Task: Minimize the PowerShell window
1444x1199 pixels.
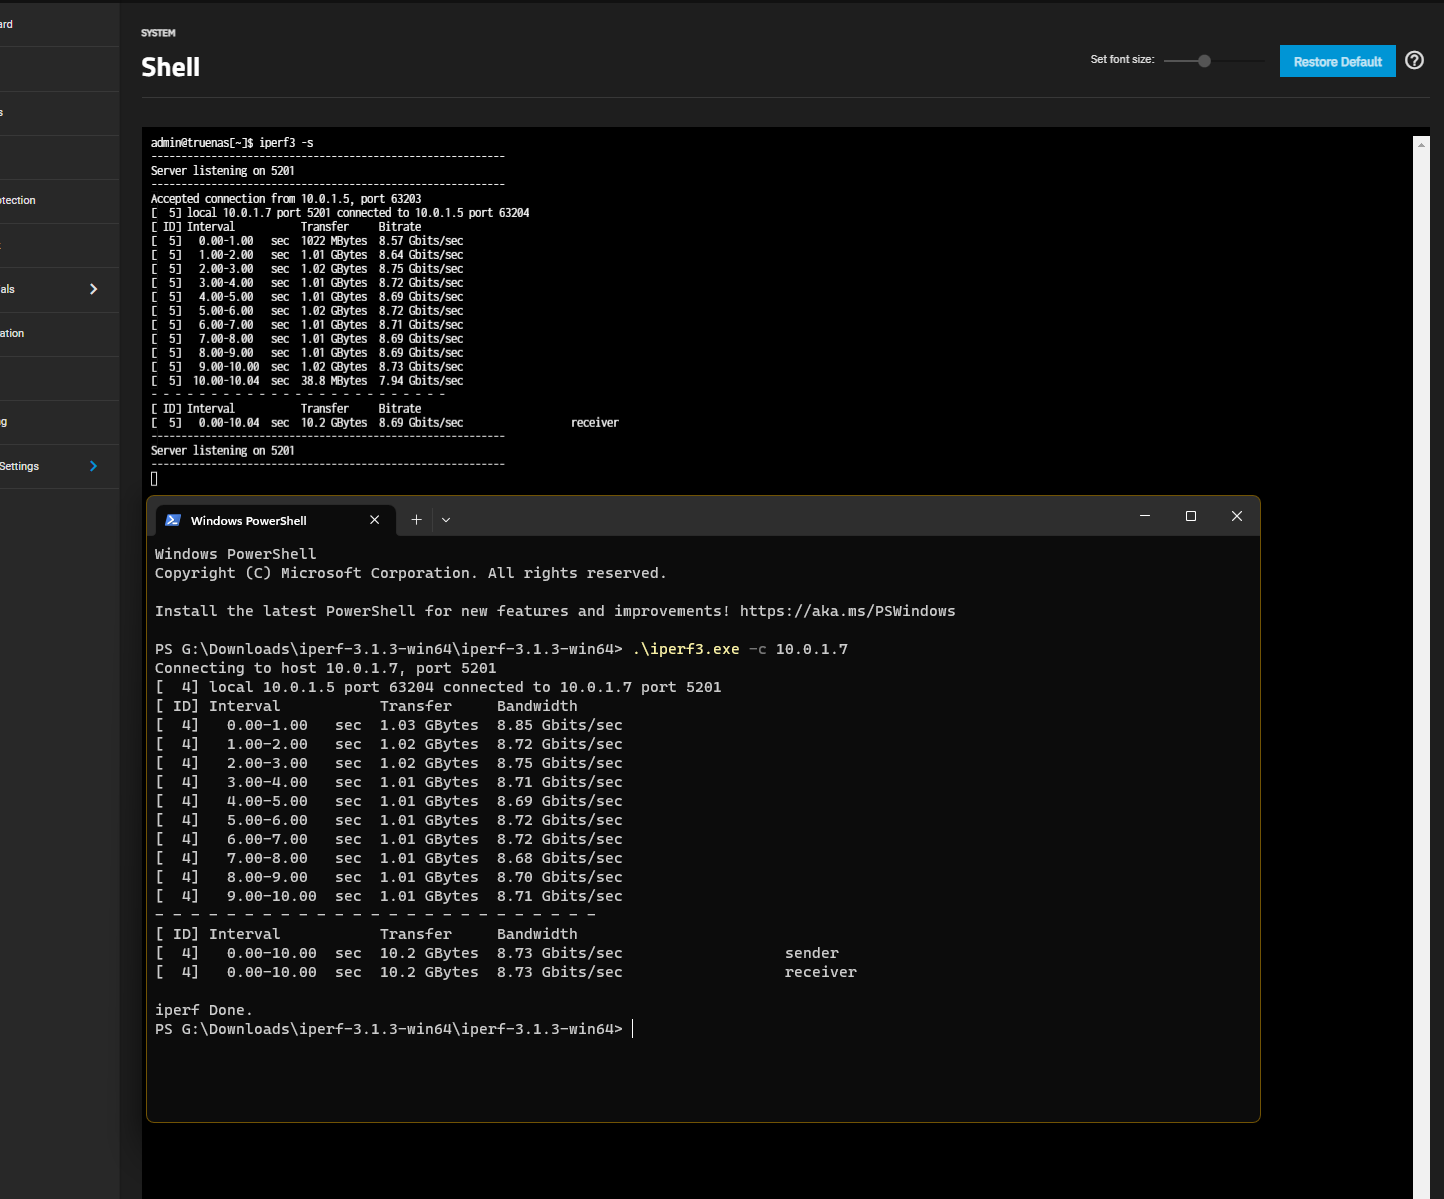Action: click(x=1145, y=516)
